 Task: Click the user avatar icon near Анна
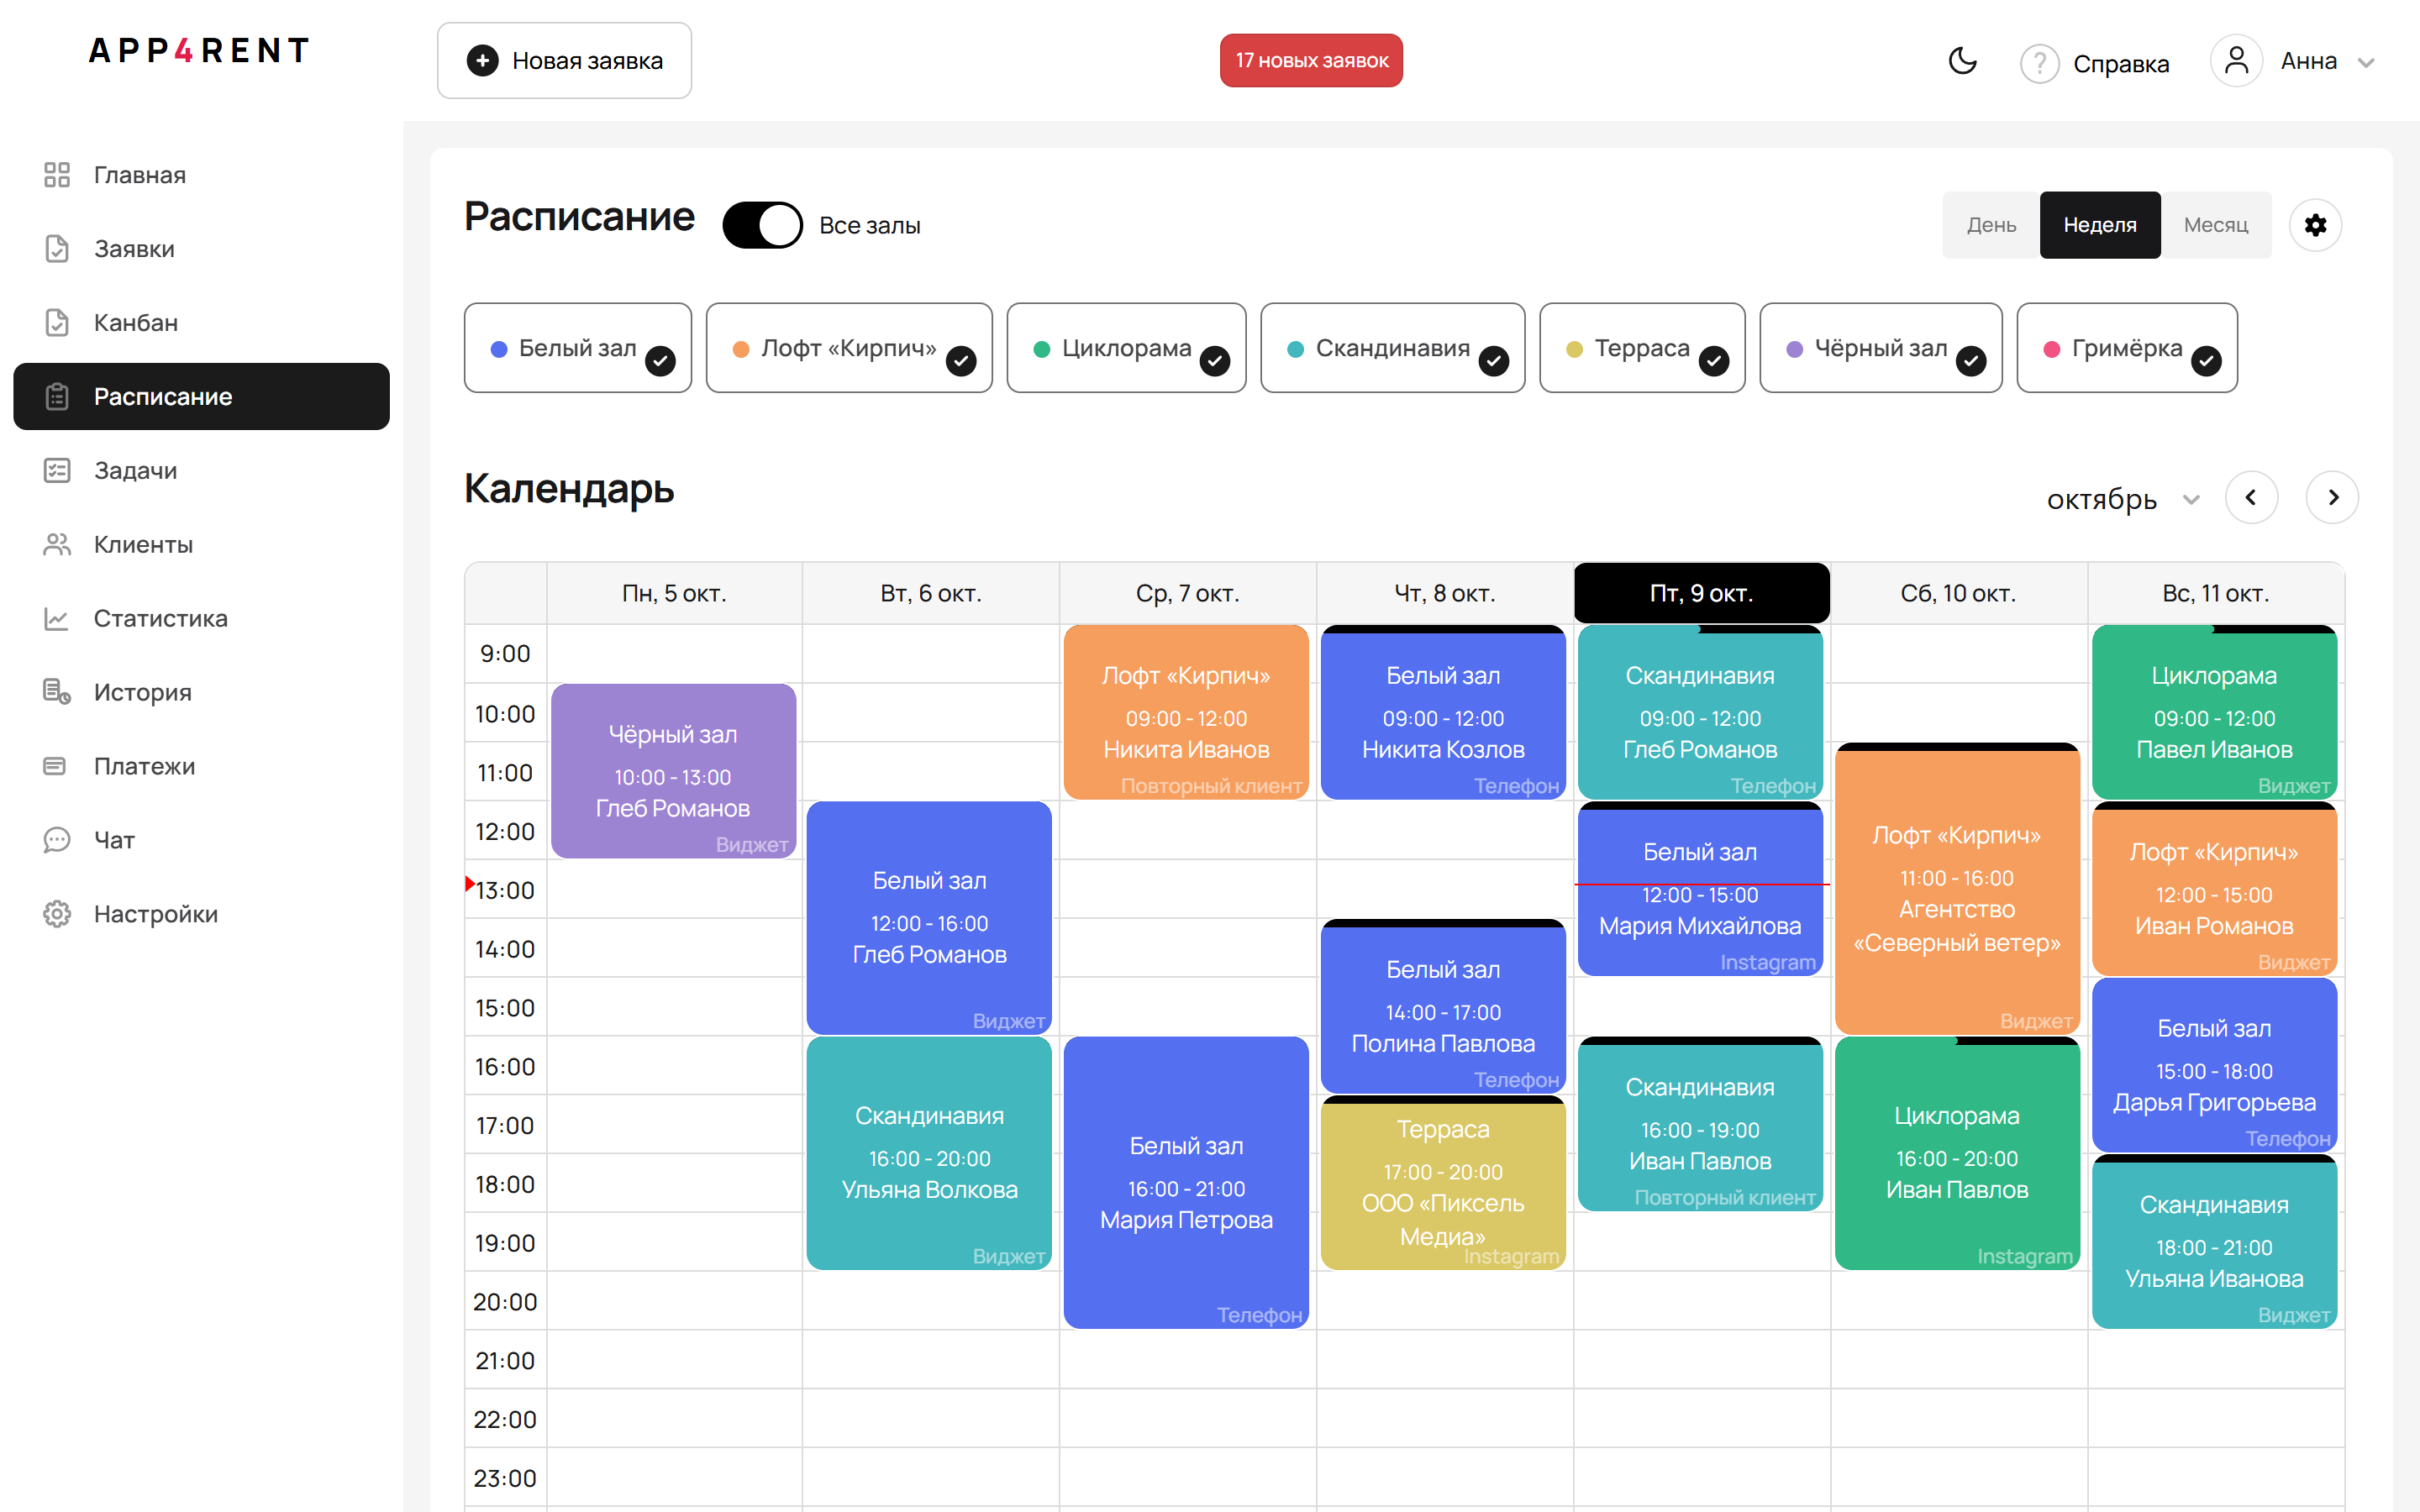click(2236, 61)
